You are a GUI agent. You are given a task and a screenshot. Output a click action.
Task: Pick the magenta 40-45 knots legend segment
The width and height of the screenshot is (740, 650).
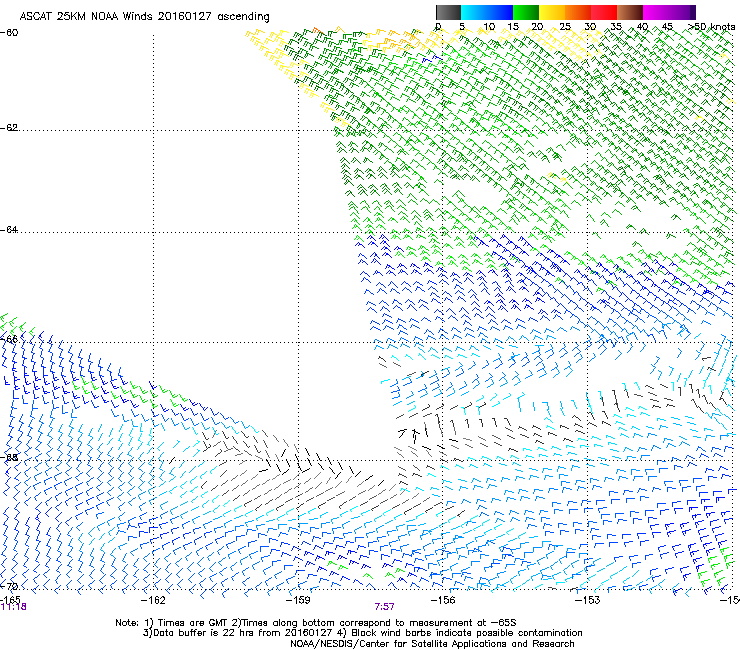[x=656, y=12]
